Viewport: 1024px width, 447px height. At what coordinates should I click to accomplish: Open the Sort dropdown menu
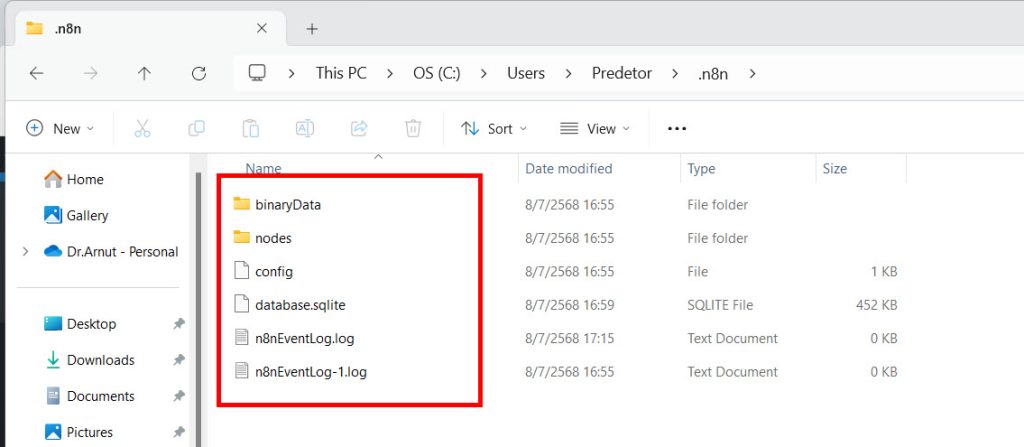tap(493, 129)
